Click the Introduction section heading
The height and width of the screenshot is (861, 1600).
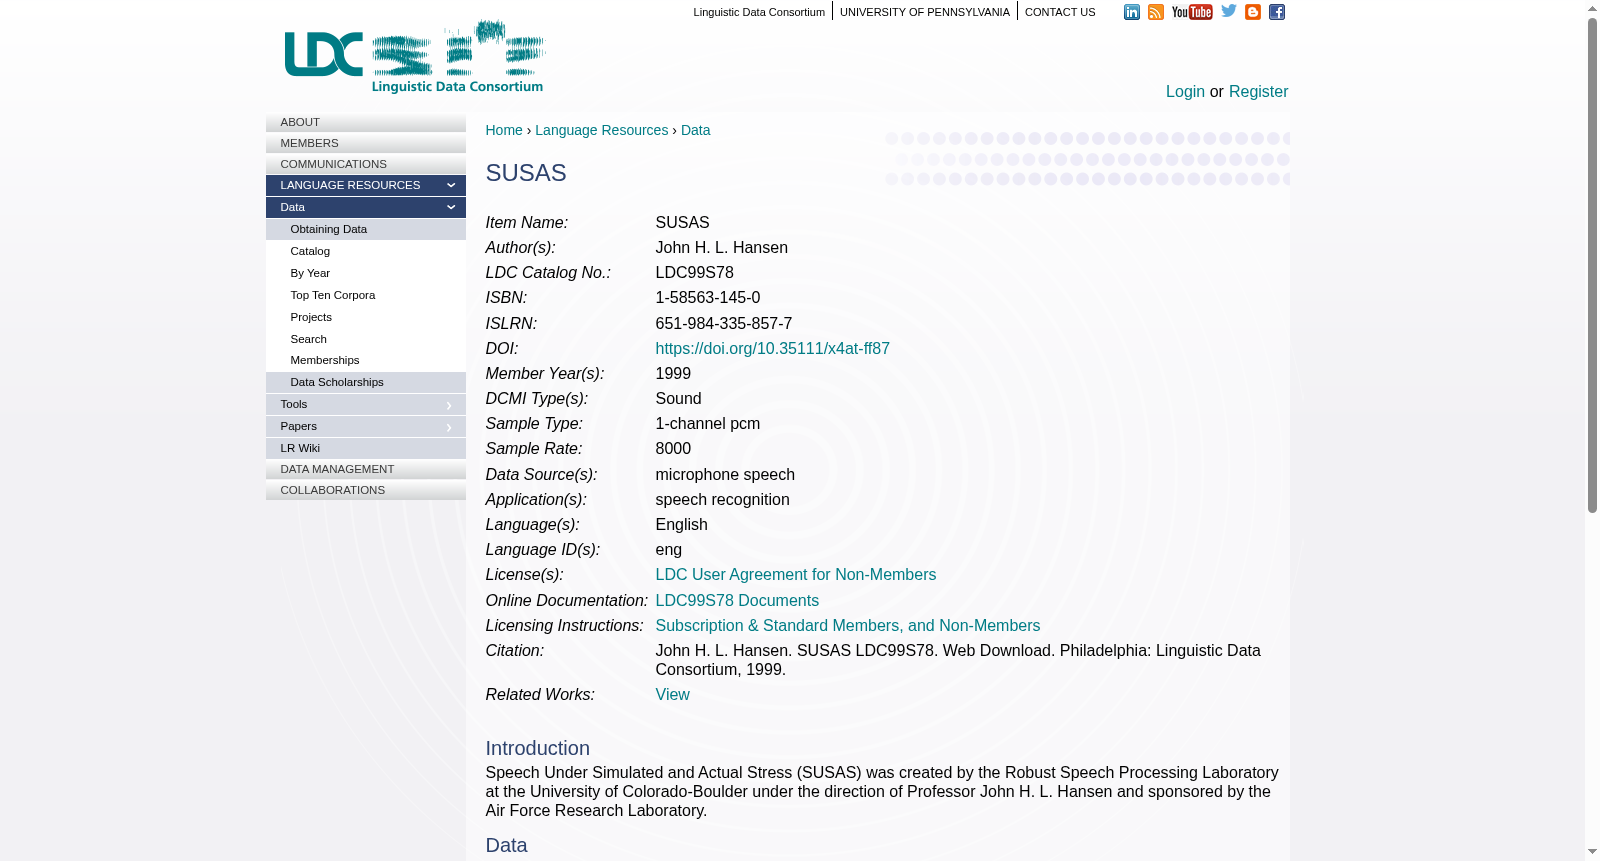[x=538, y=749]
